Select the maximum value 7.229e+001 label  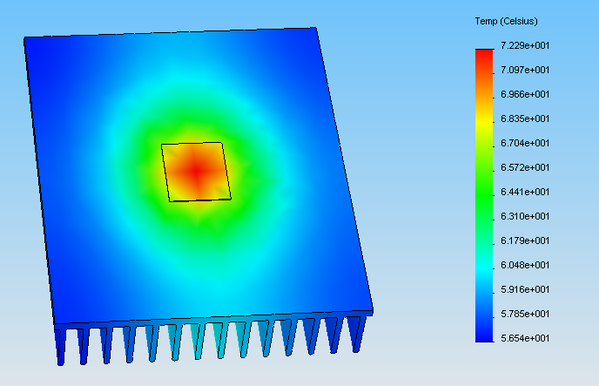point(525,45)
